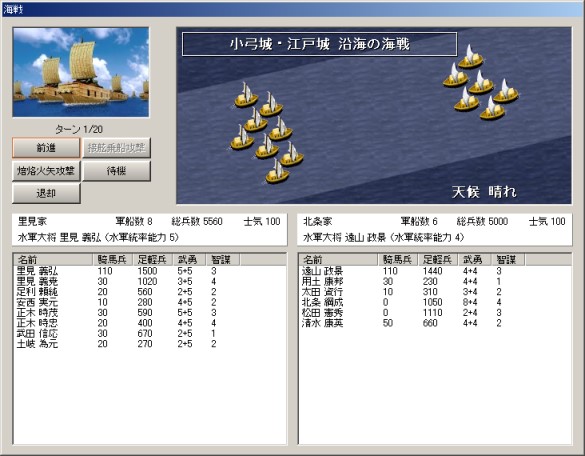Click the 1500 足軽兵 value for 里見 義弘
Viewport: 585px width, 456px height.
coord(147,271)
